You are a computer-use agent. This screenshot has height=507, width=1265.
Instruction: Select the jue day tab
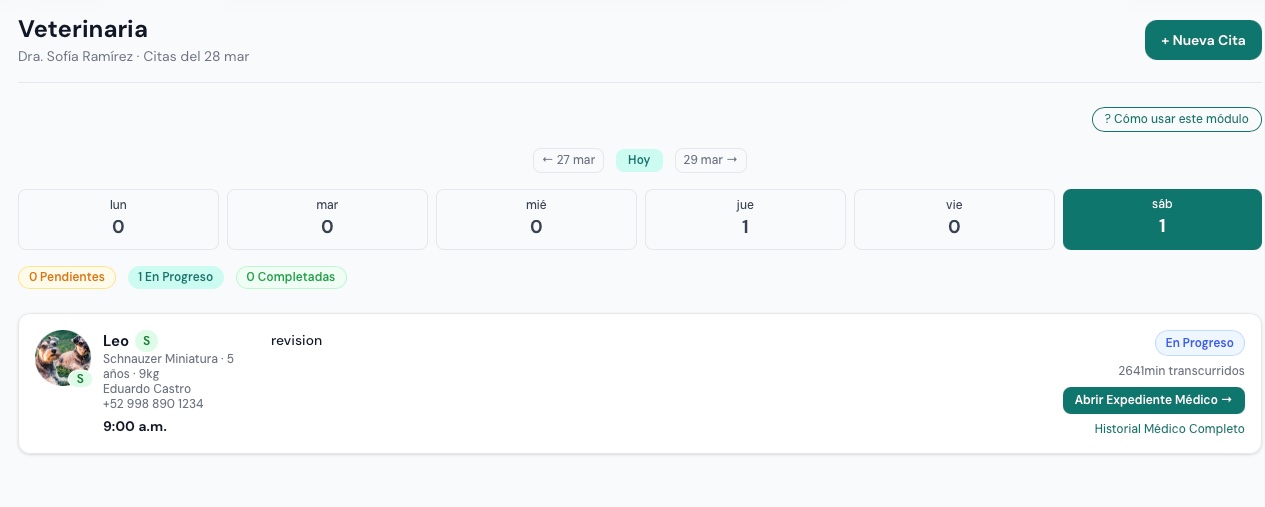[x=745, y=219]
